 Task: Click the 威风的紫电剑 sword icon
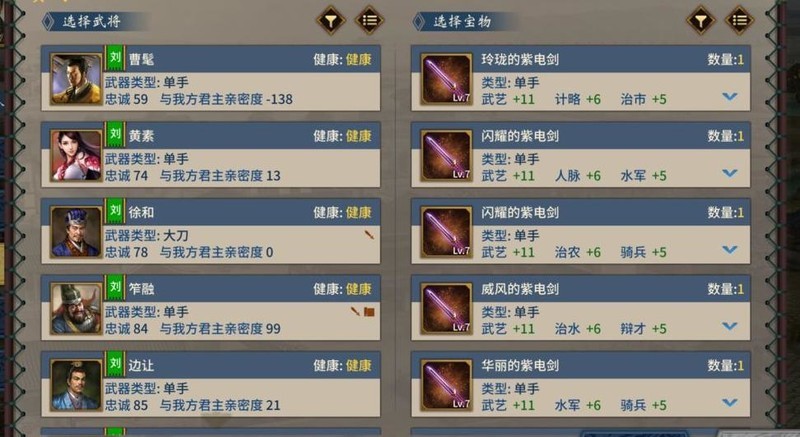click(446, 309)
